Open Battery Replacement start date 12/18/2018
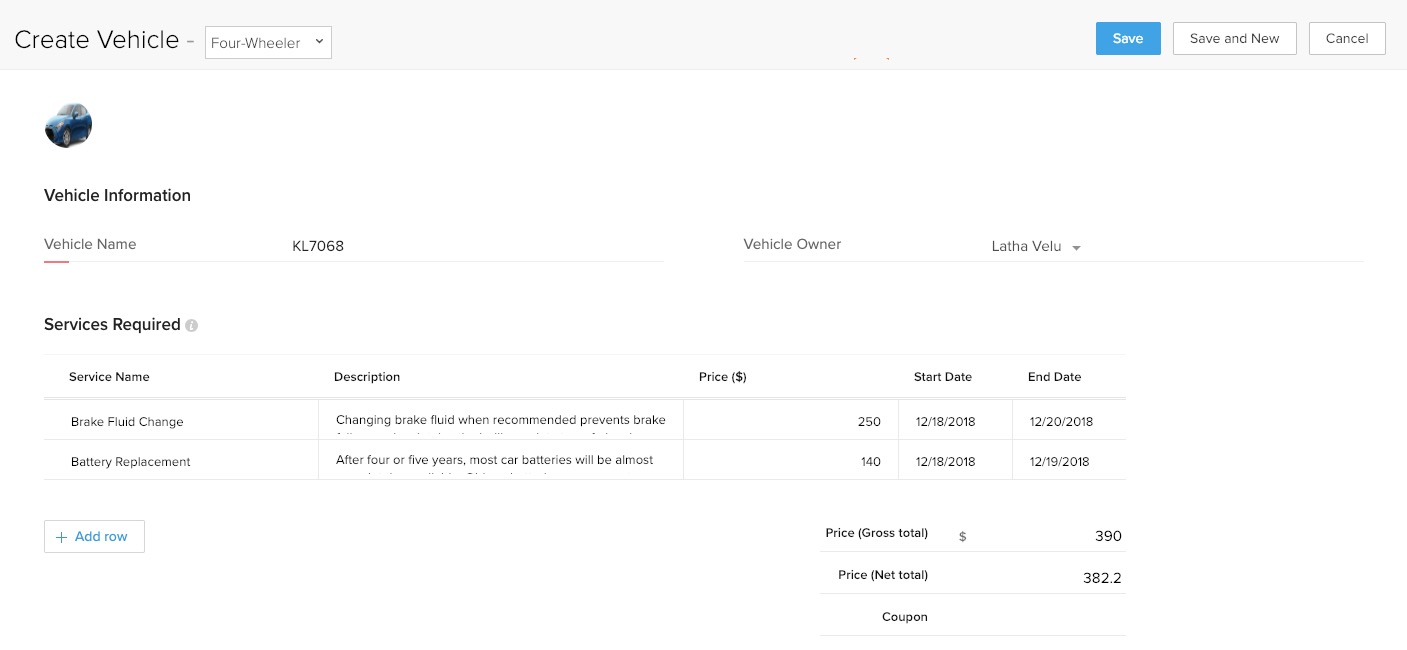 (945, 462)
